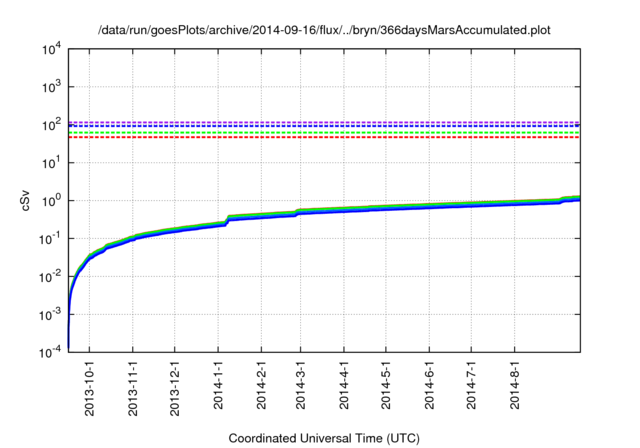640x448 pixels.
Task: Click the green dashed threshold line
Action: point(324,133)
